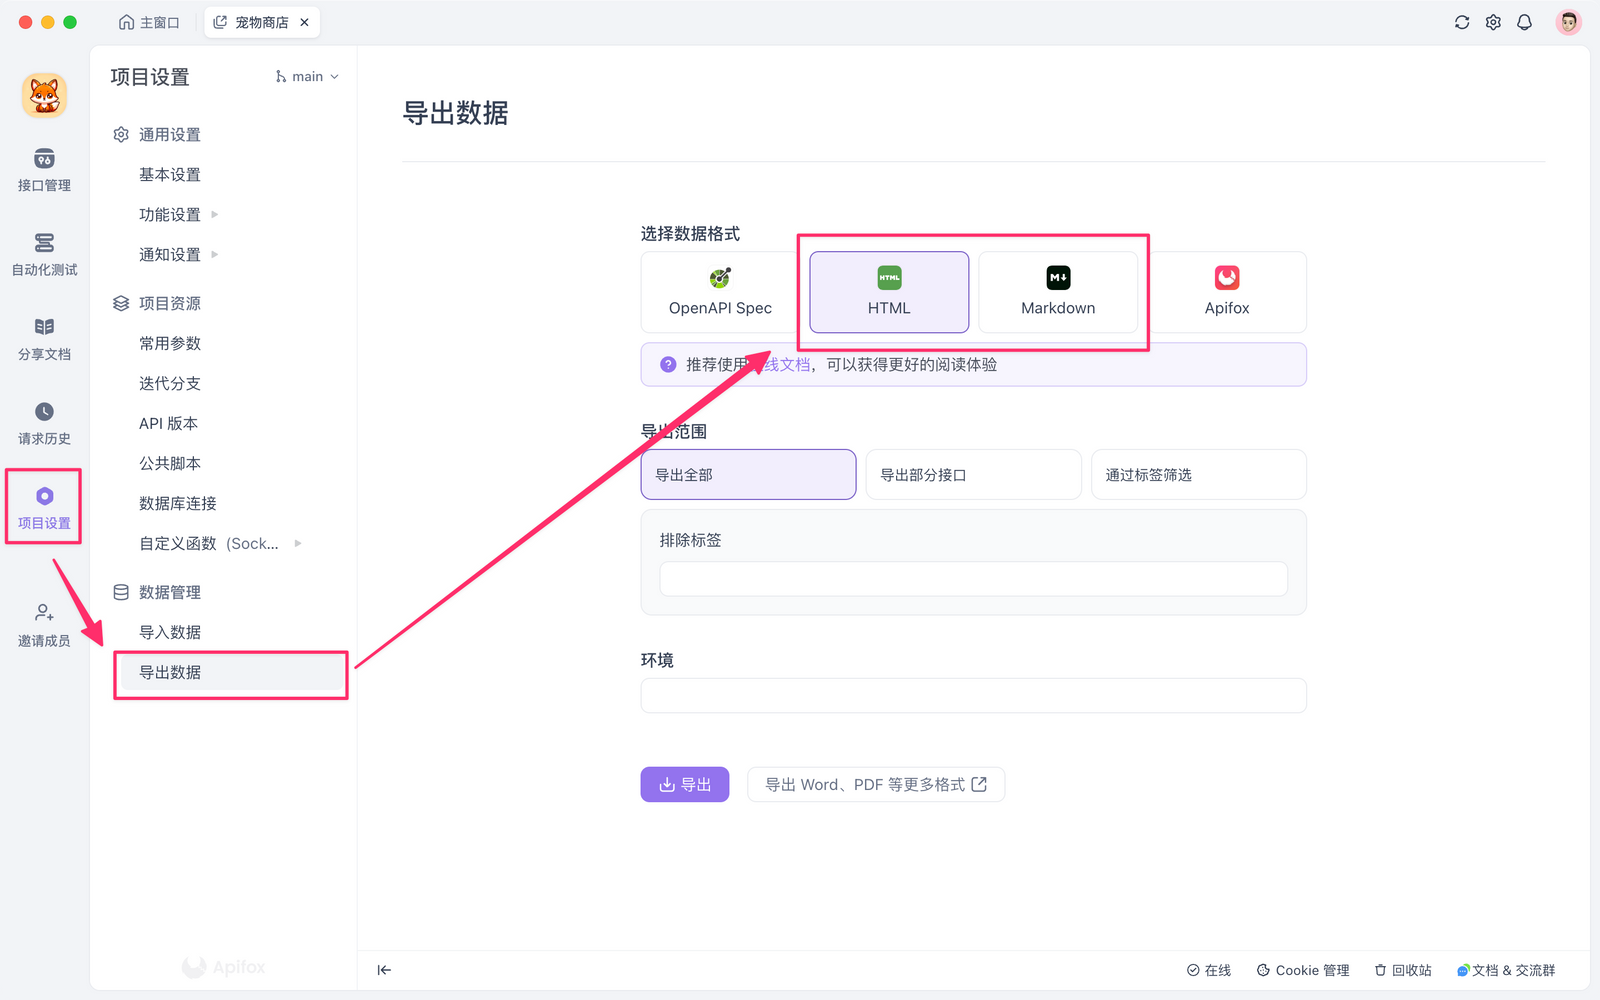Viewport: 1600px width, 1000px height.
Task: Select the Apifox export format card
Action: click(1226, 292)
